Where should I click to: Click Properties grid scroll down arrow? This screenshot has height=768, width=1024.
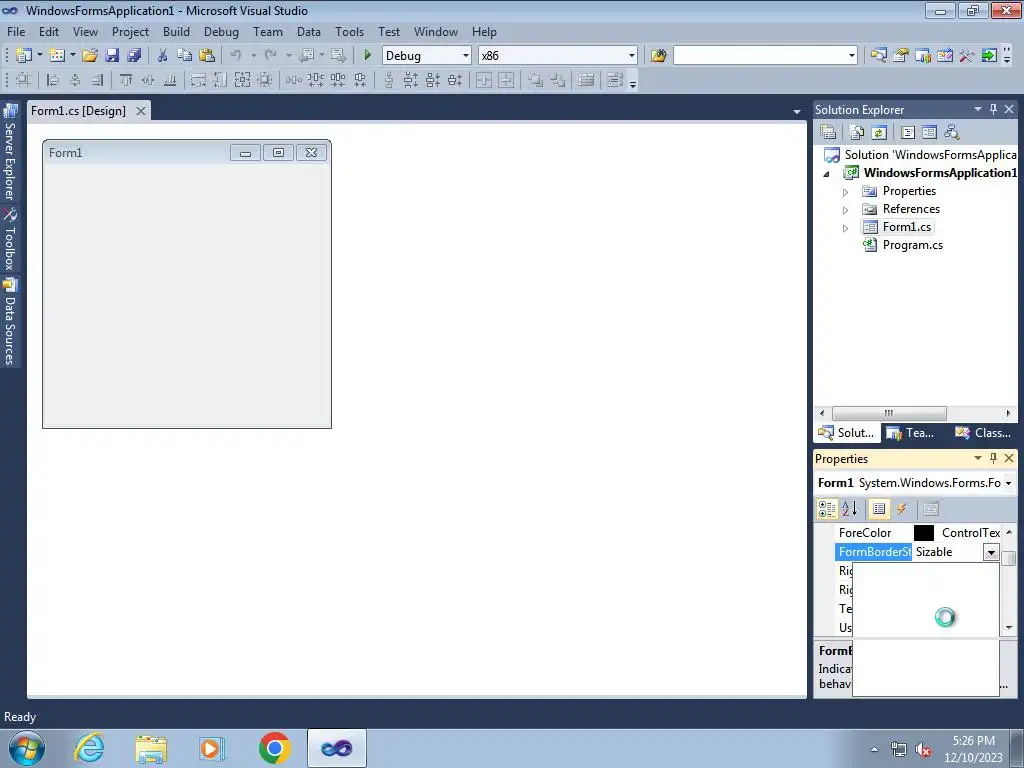[1009, 628]
